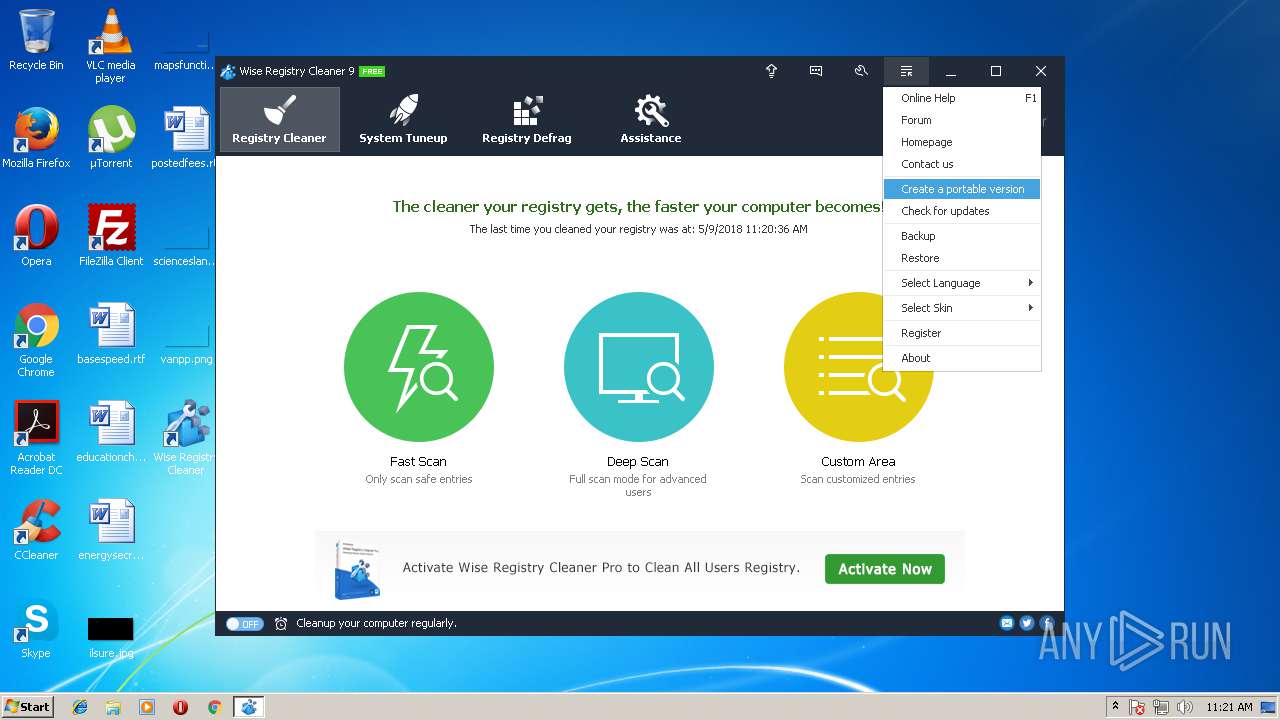Screen dimensions: 1280x720
Task: Select the ilsure.jpg desktop file
Action: point(111,638)
